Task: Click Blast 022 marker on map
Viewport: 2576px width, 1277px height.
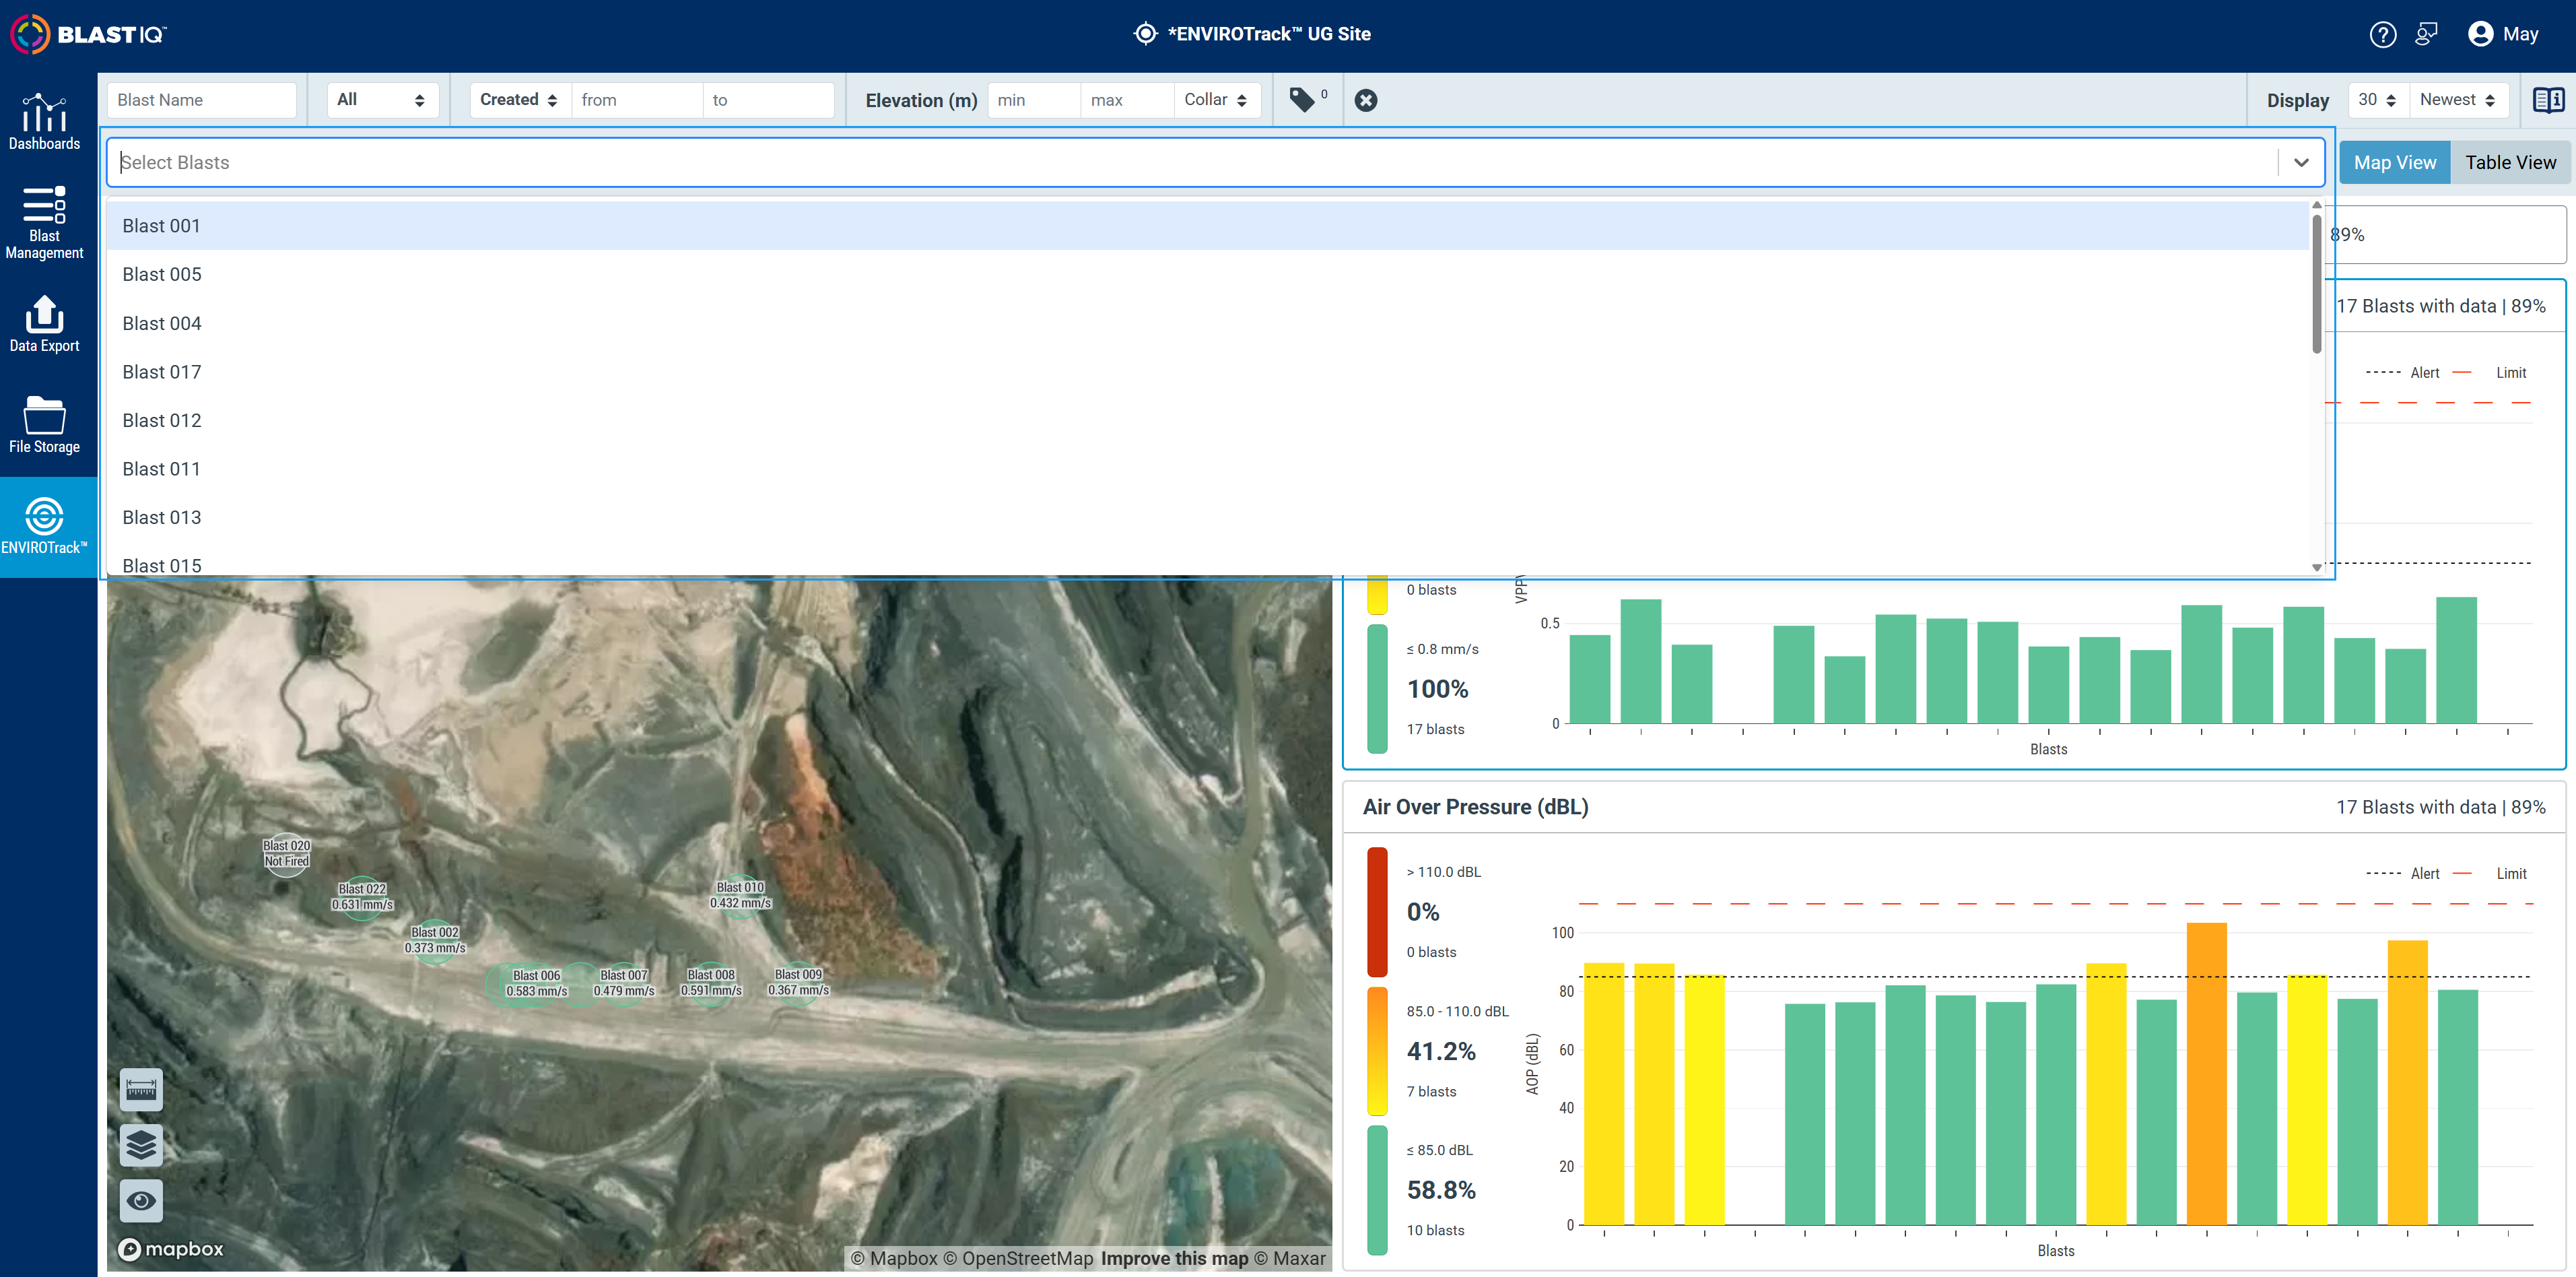Action: point(362,897)
